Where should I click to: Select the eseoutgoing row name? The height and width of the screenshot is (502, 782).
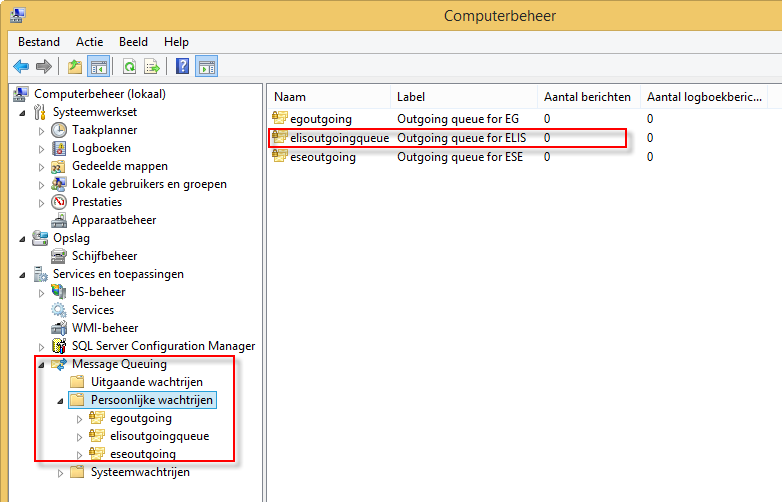pos(323,157)
